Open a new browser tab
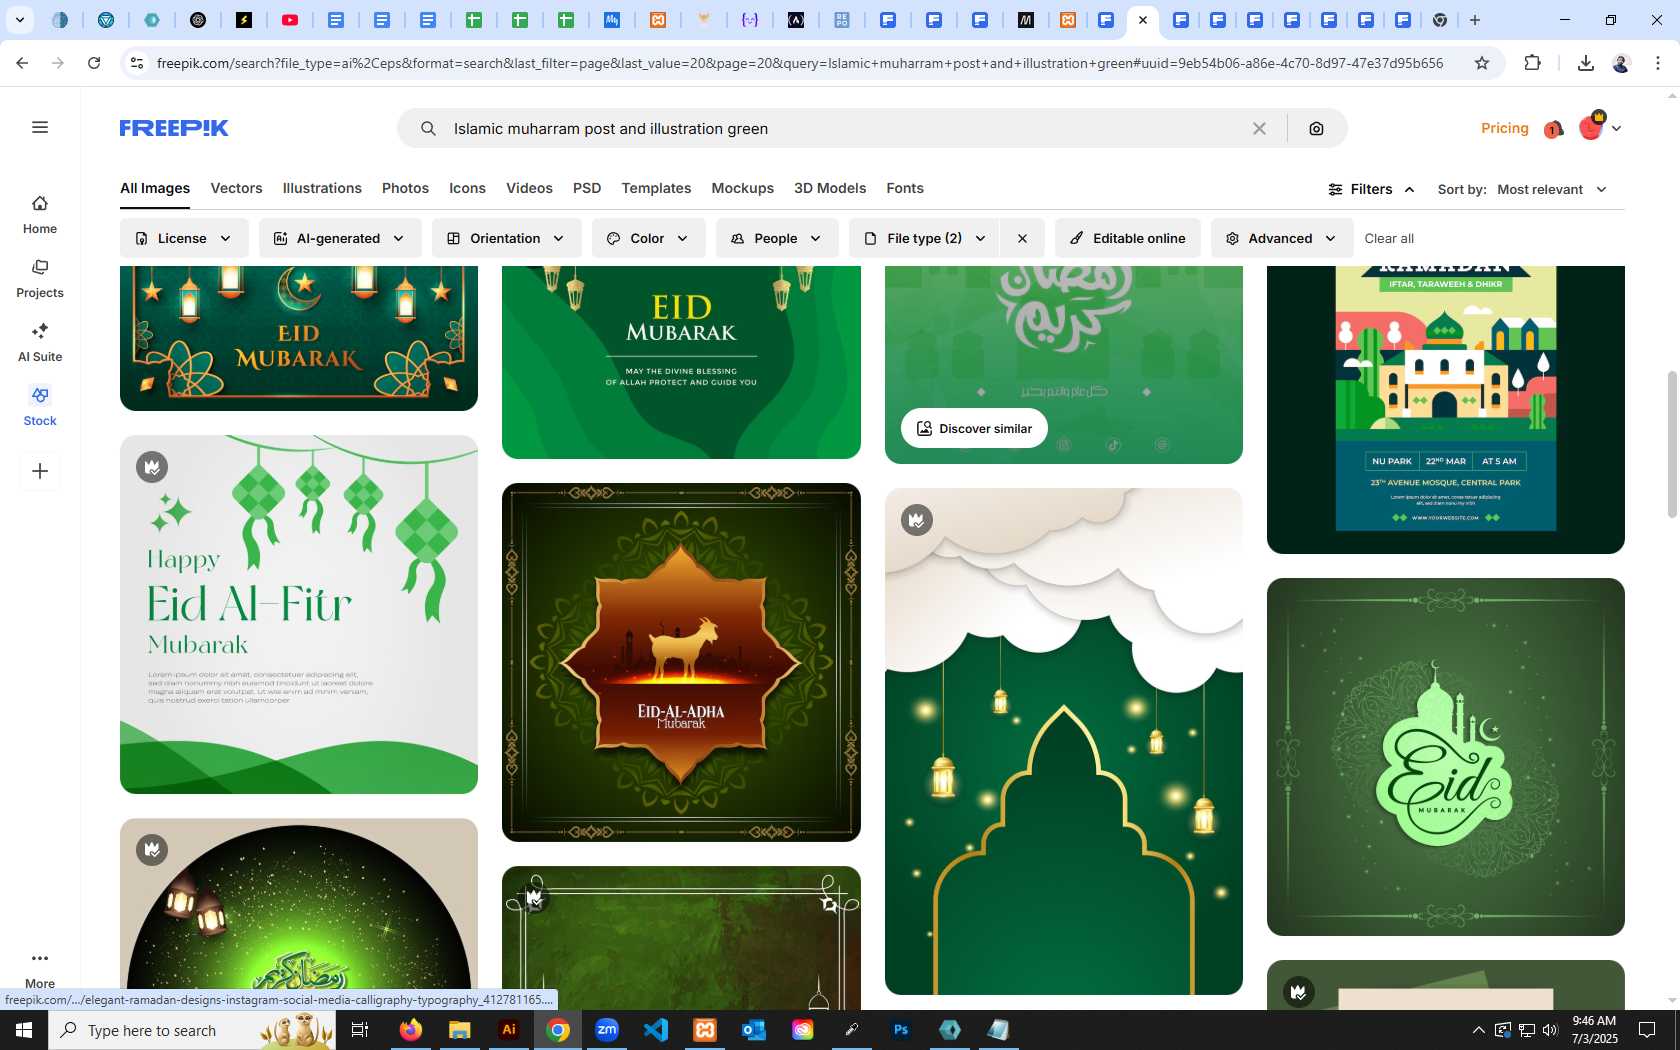 pyautogui.click(x=1474, y=20)
